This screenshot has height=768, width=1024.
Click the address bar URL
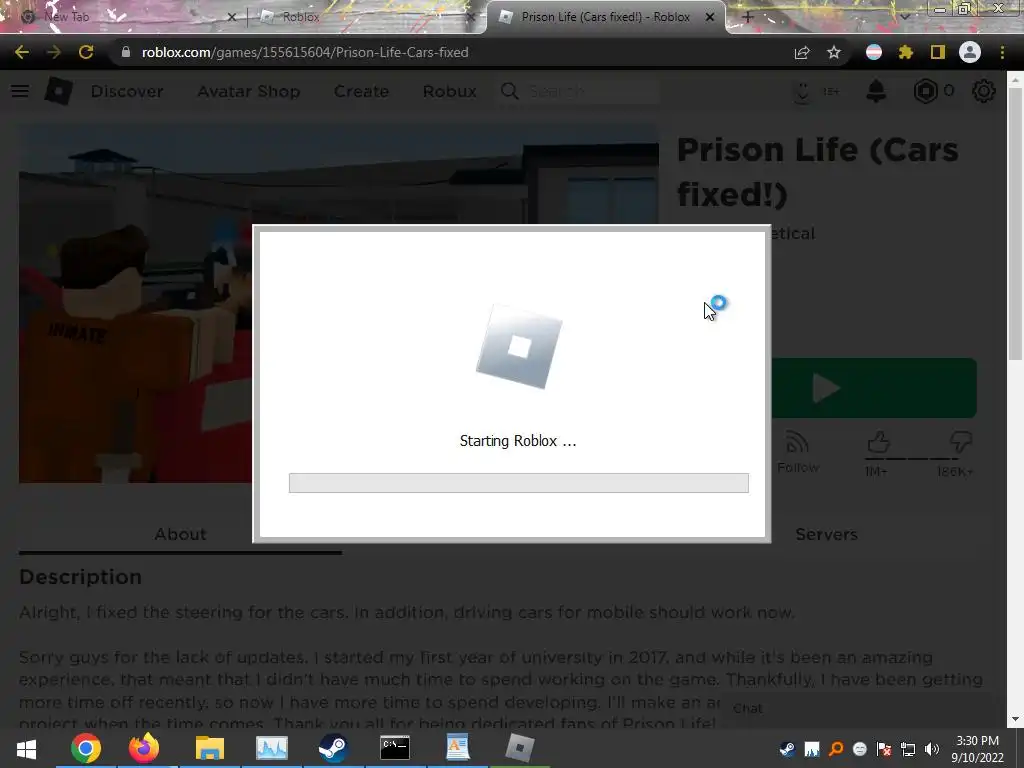click(305, 52)
